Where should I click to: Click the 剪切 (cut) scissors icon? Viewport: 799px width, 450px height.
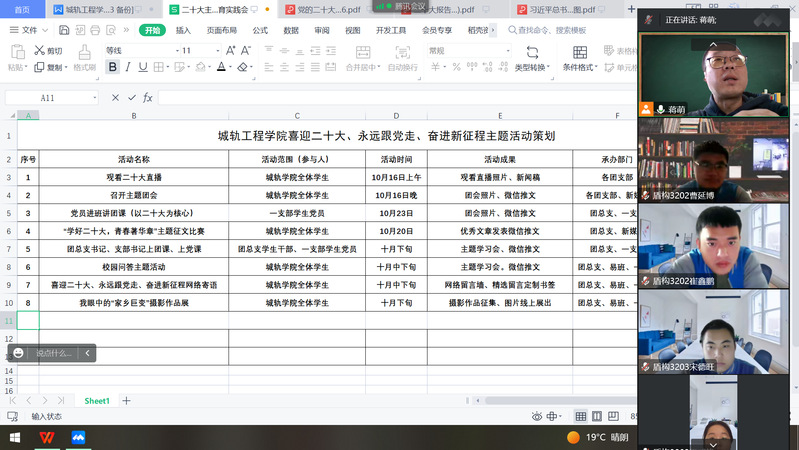point(40,51)
